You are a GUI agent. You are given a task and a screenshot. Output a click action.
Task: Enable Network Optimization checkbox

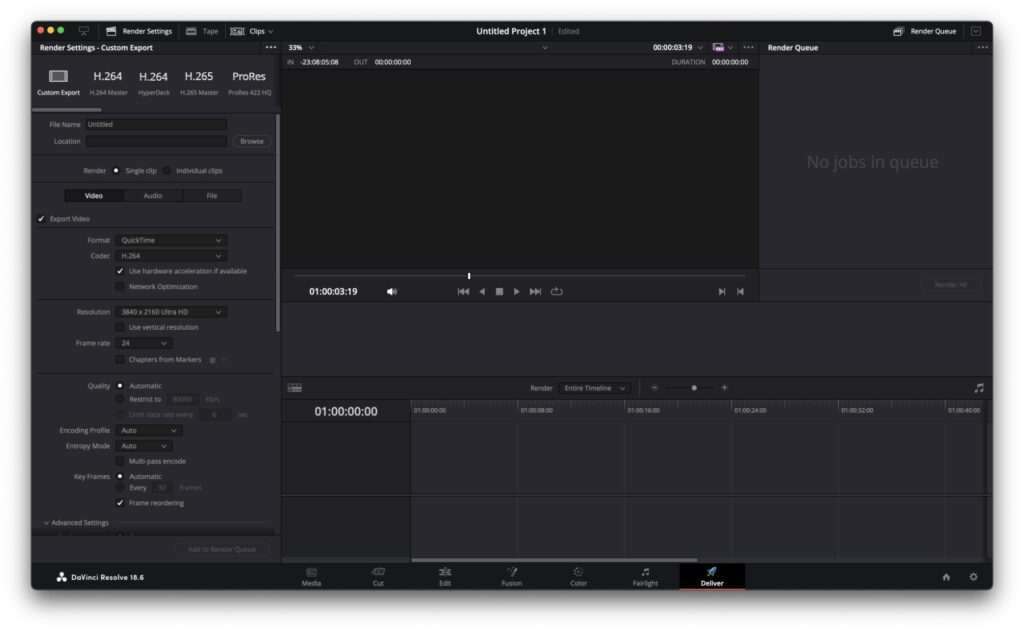click(120, 287)
